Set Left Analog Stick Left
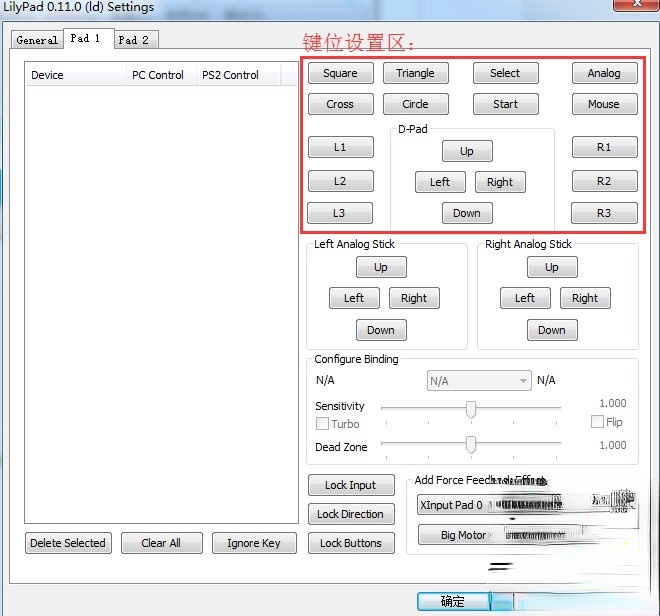 point(354,298)
